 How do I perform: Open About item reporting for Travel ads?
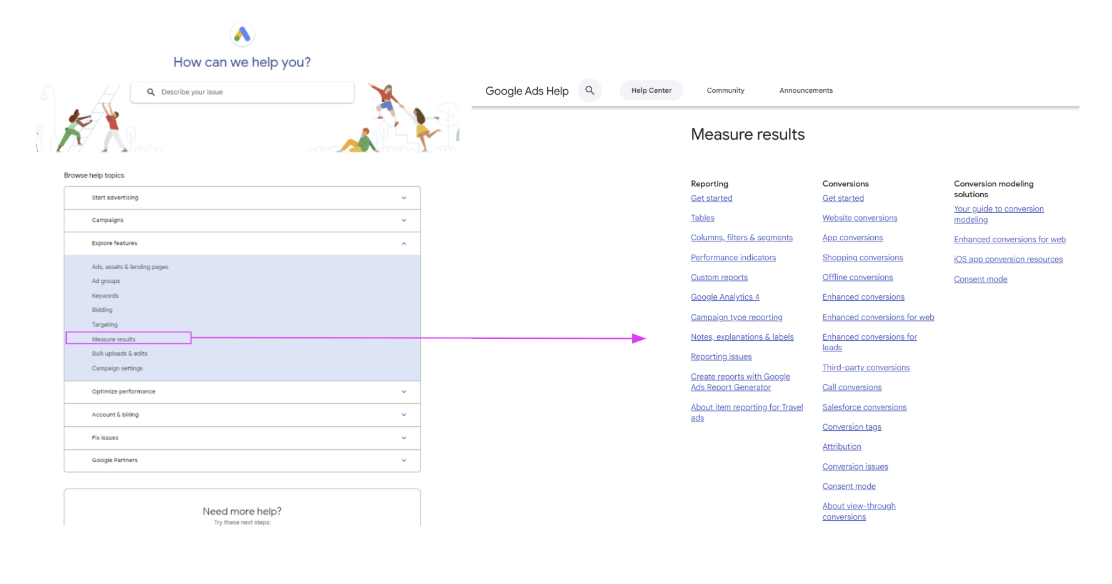tap(747, 412)
